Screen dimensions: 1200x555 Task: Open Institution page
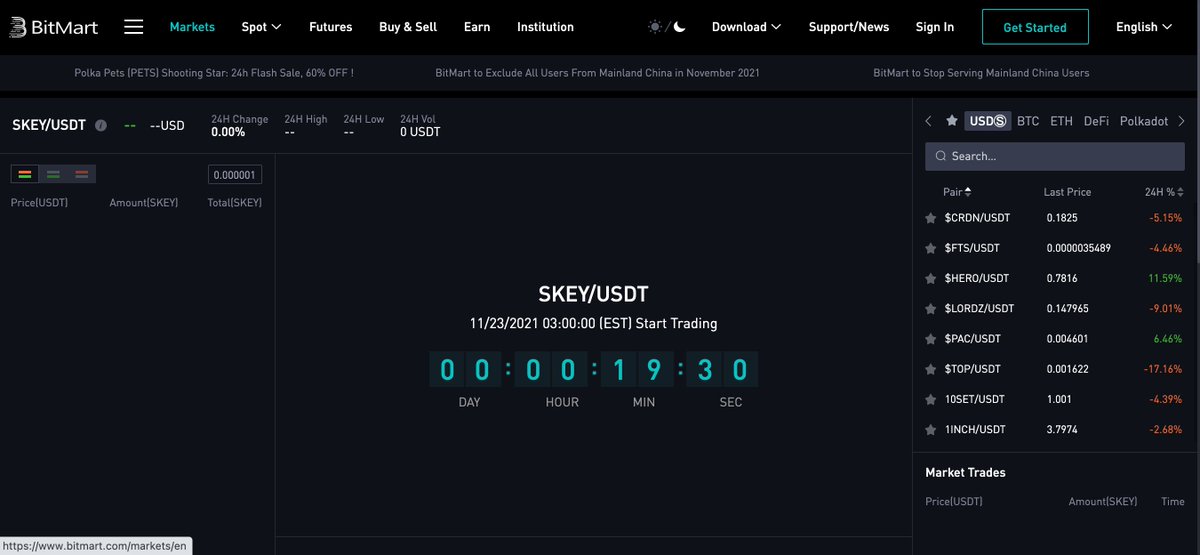point(545,27)
